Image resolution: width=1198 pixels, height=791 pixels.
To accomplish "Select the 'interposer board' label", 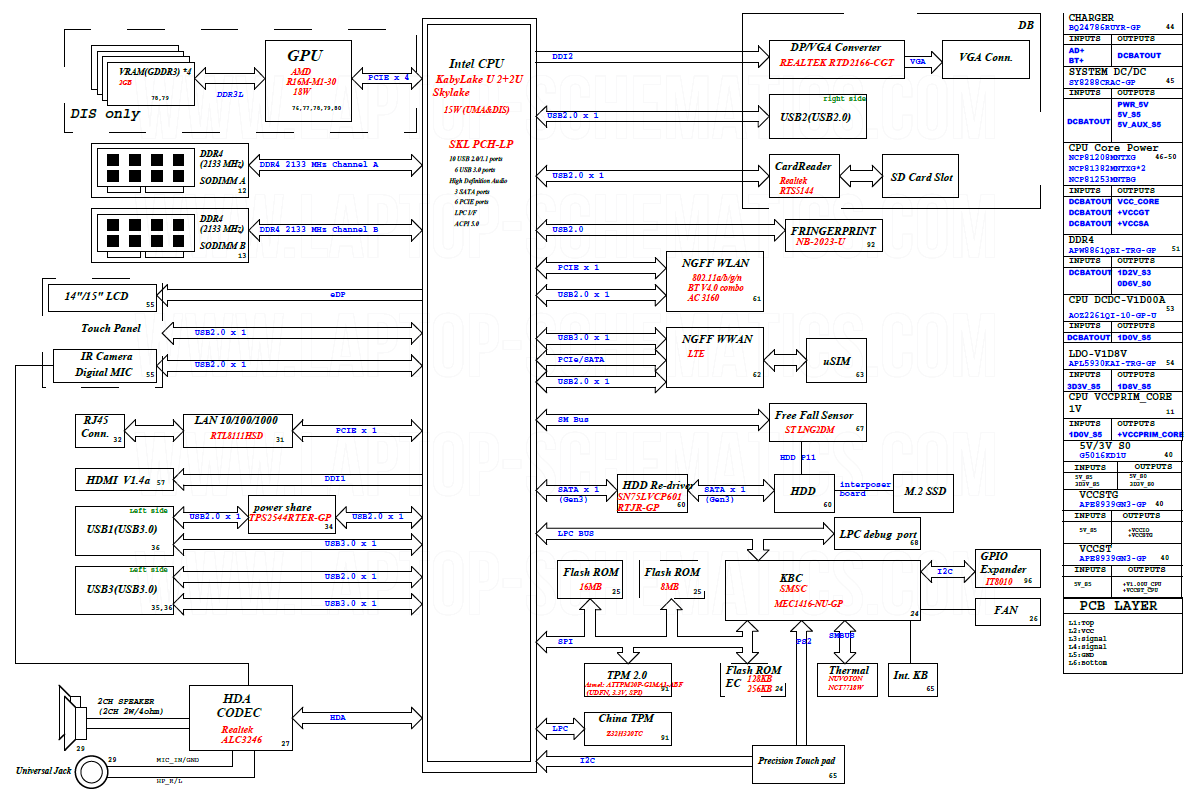I will click(865, 489).
